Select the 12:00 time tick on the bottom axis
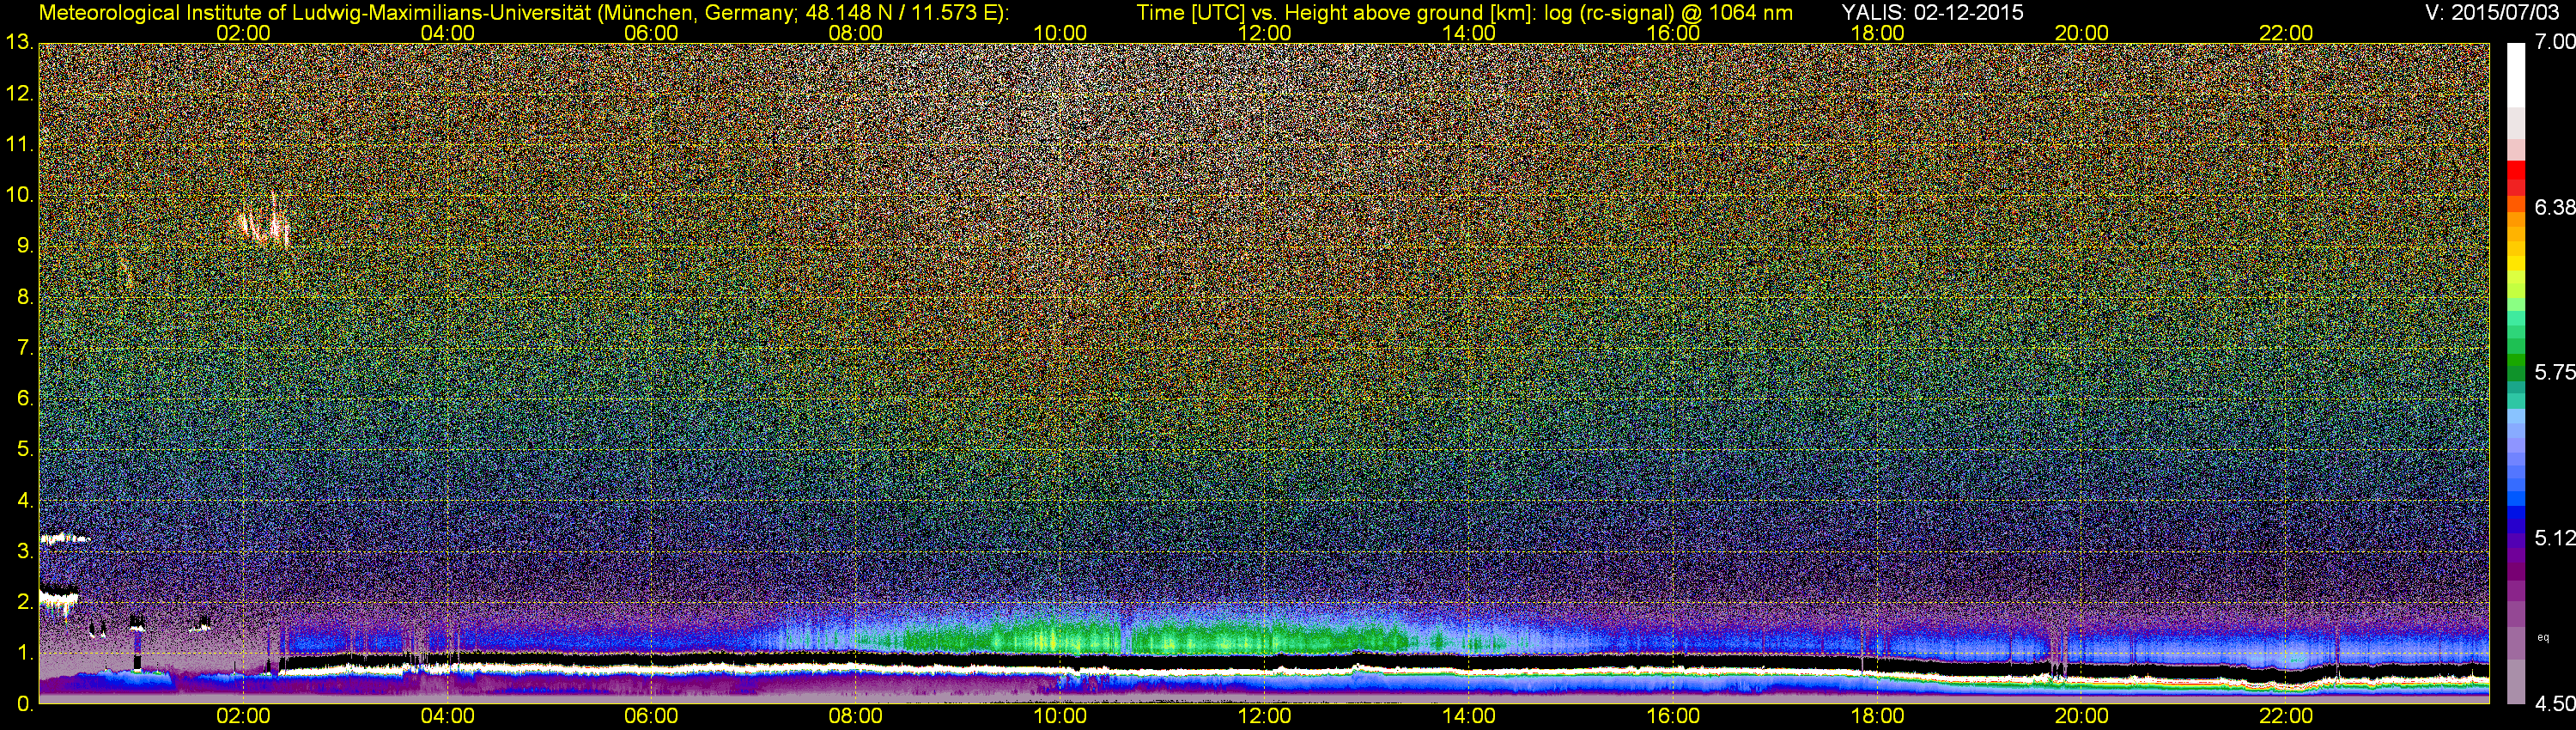 click(1264, 716)
